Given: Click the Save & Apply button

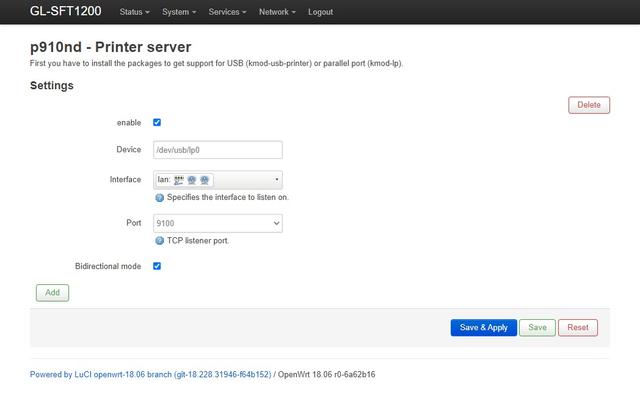Looking at the screenshot, I should [484, 328].
